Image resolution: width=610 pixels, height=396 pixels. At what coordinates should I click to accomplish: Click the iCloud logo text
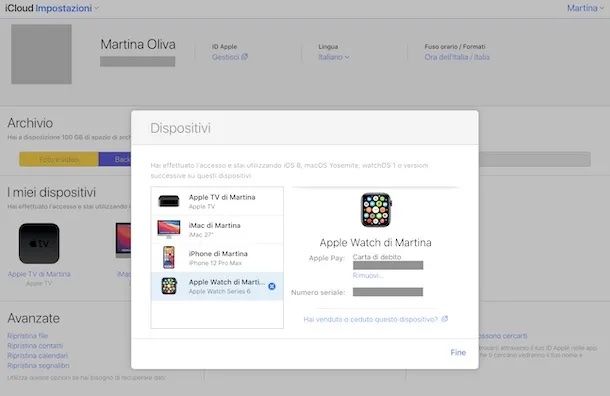pos(19,8)
